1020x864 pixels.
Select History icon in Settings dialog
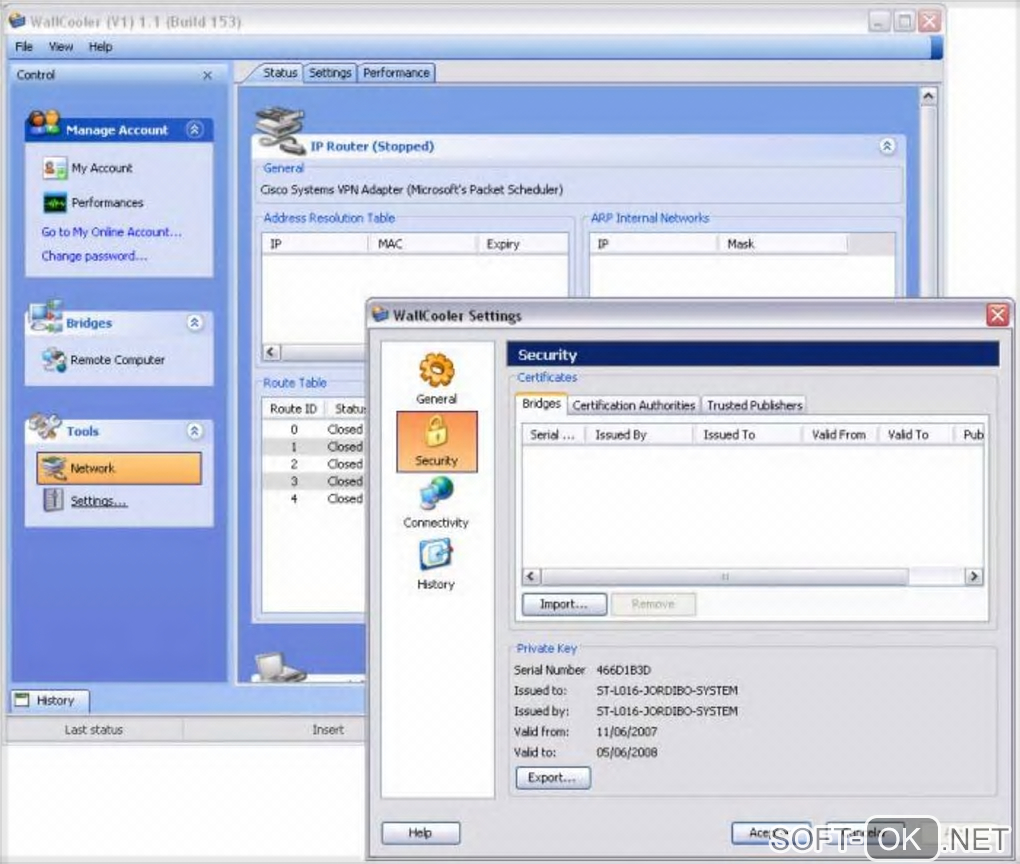click(436, 555)
